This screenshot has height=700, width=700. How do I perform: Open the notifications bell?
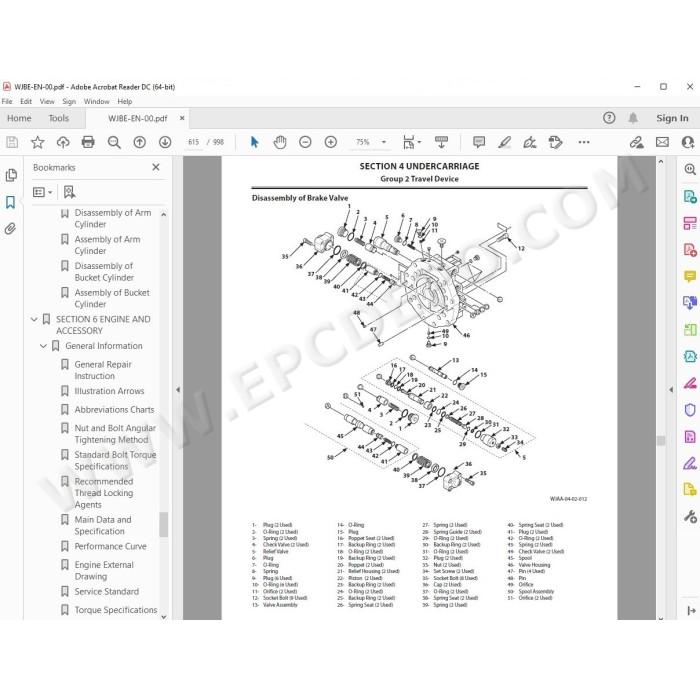[x=633, y=118]
